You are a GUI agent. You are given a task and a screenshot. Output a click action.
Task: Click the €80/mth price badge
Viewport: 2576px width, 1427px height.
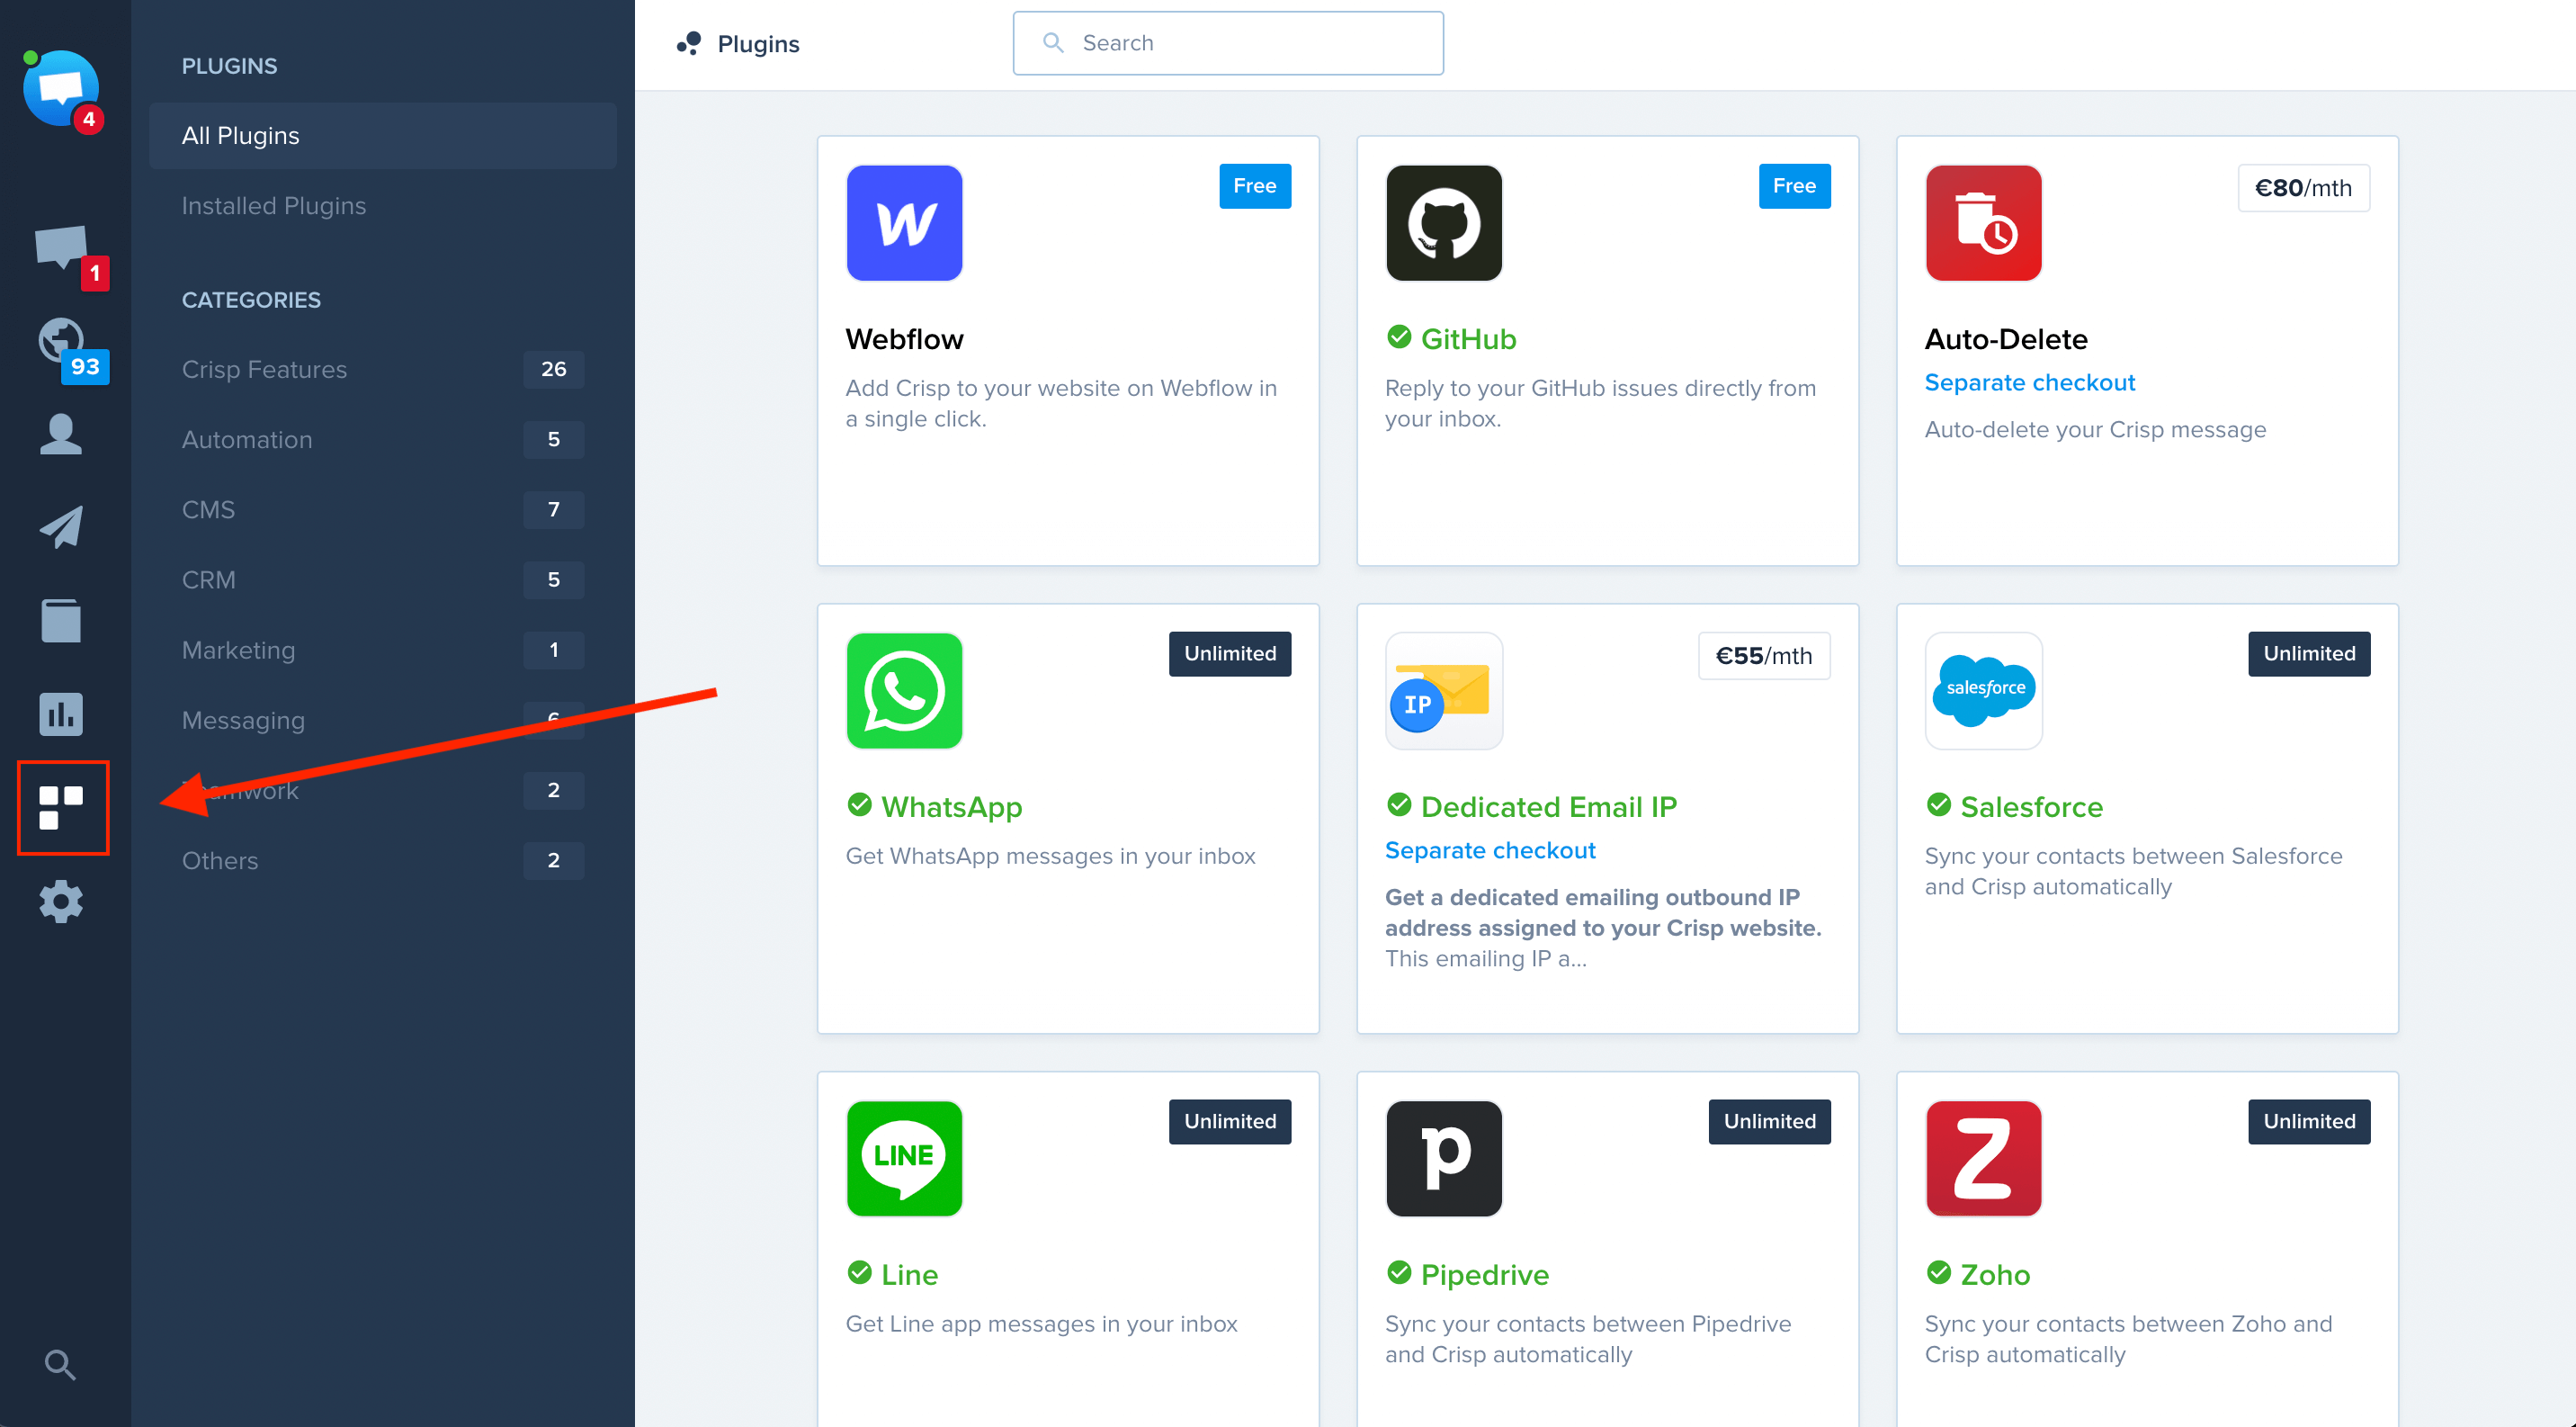[x=2303, y=188]
